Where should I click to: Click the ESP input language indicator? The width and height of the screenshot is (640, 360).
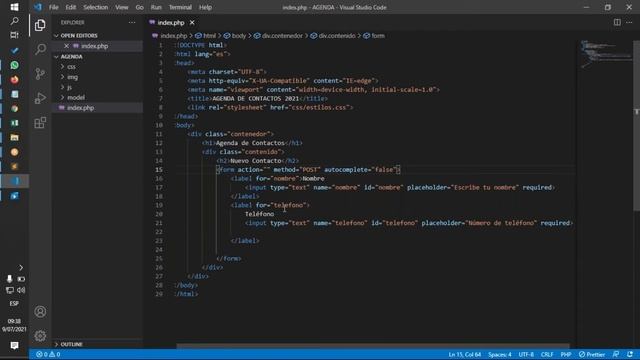14,303
